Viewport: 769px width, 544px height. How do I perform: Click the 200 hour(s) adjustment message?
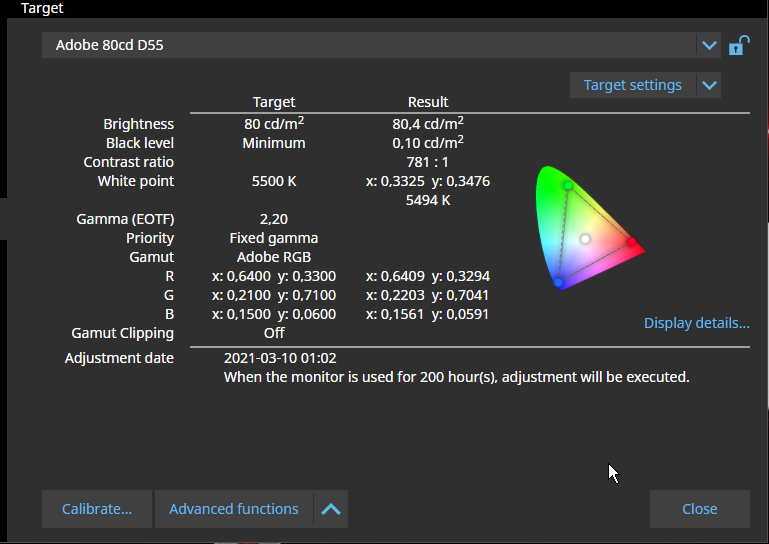click(457, 377)
